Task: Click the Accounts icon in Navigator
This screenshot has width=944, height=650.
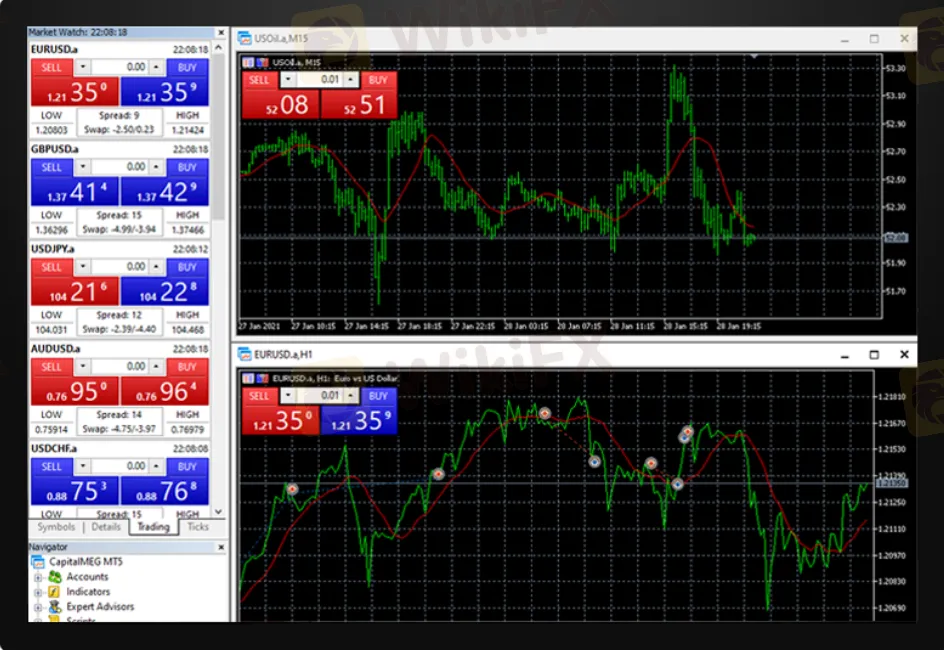Action: click(x=55, y=577)
